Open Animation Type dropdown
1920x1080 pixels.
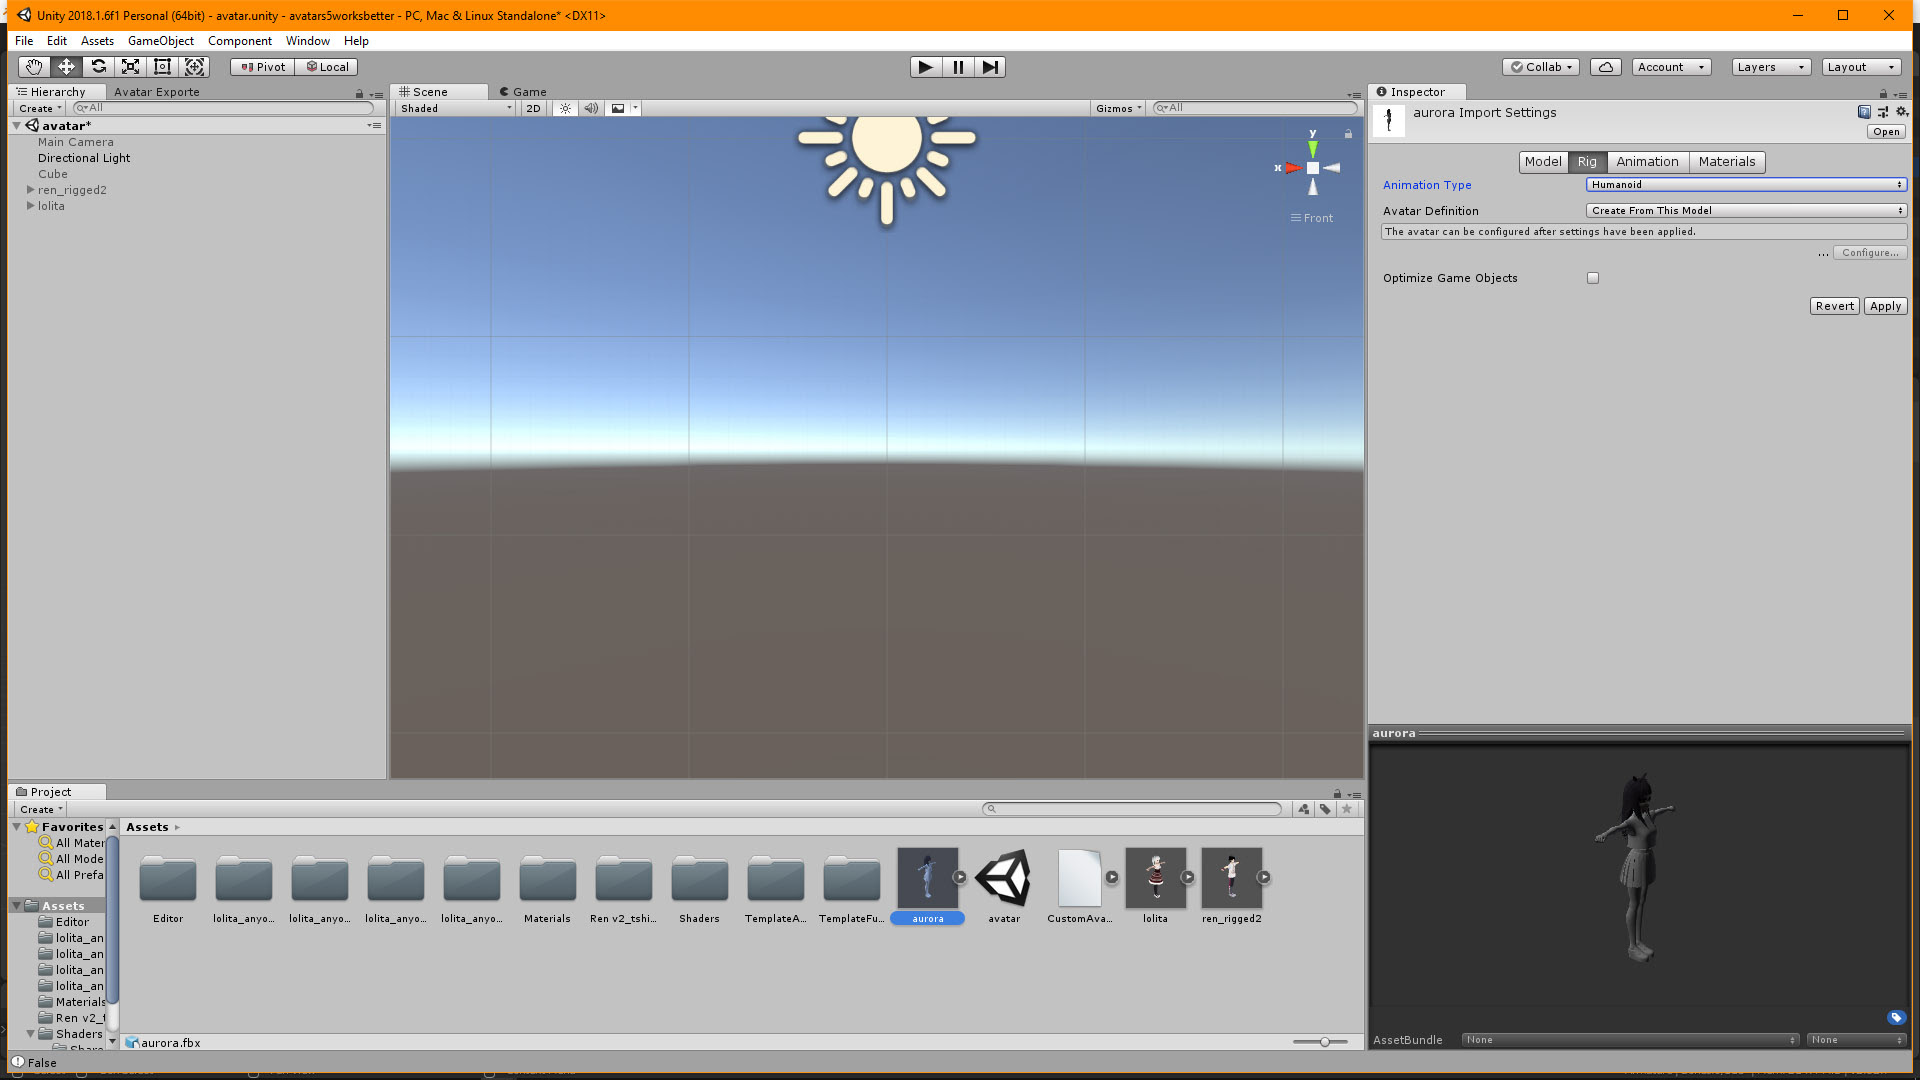pyautogui.click(x=1746, y=185)
